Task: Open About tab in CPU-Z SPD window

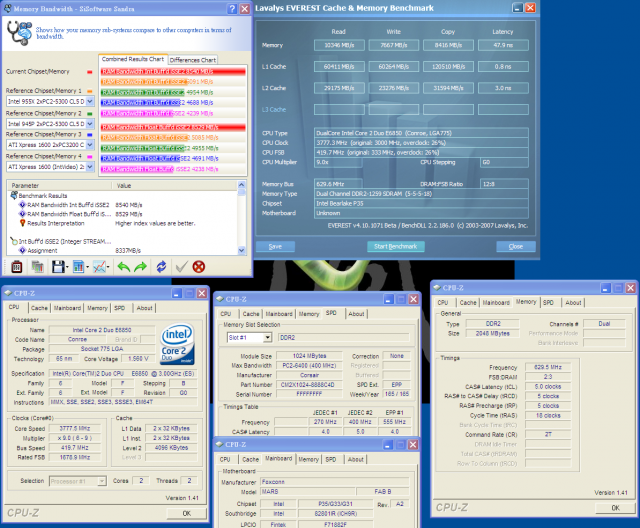Action: click(x=356, y=314)
